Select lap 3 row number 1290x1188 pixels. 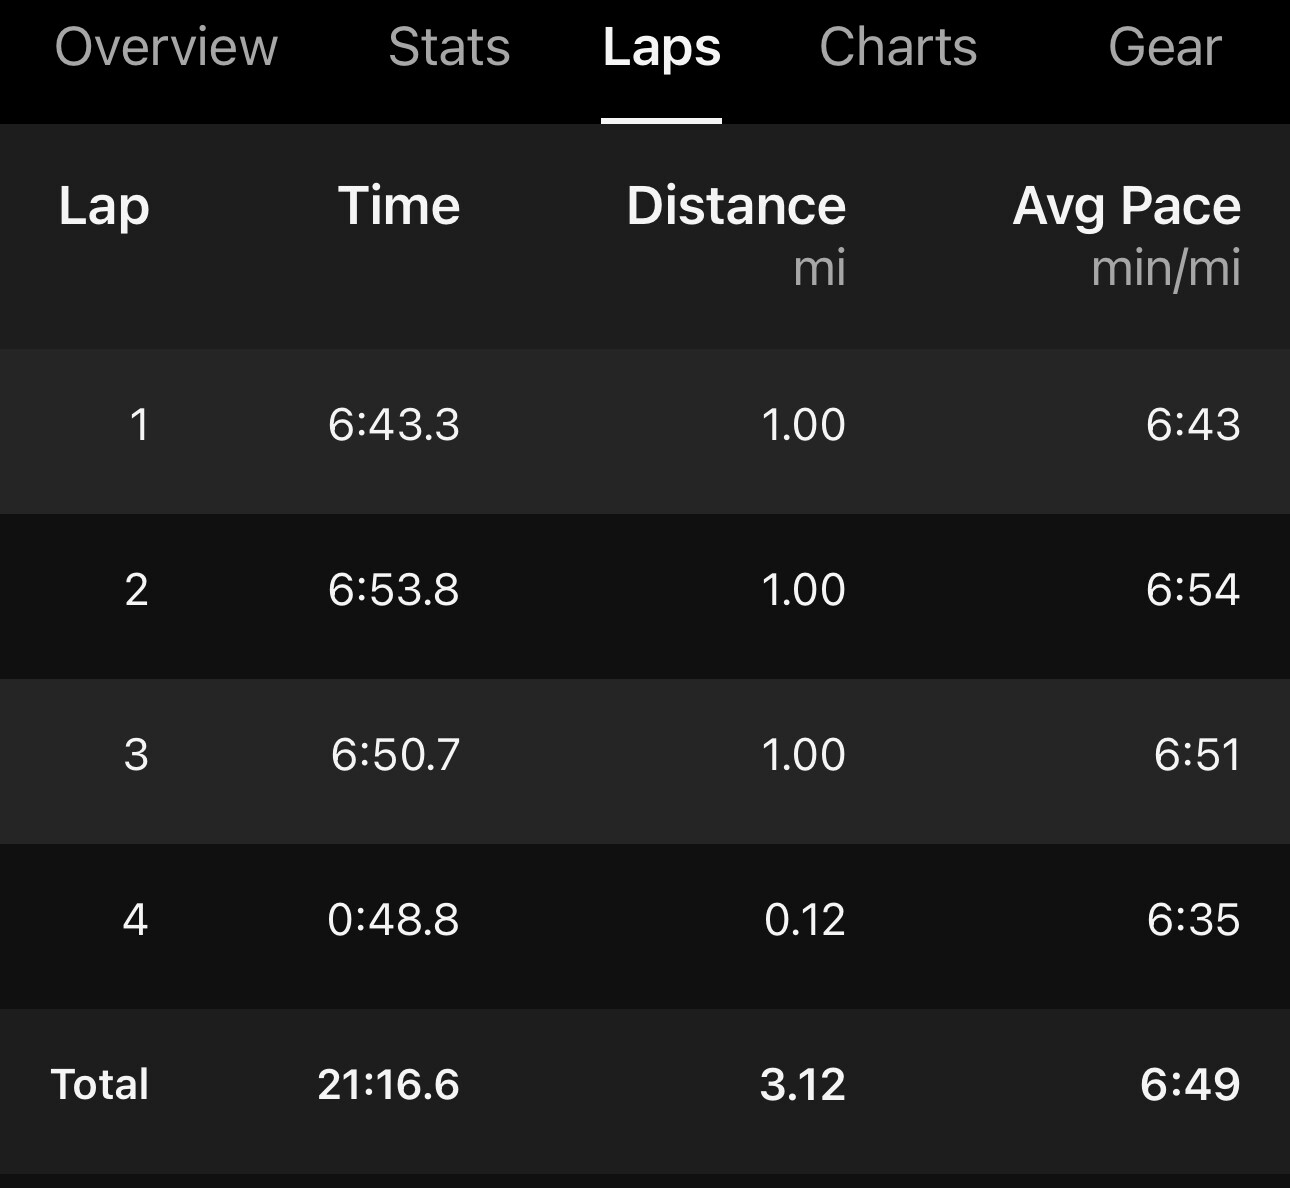click(136, 755)
